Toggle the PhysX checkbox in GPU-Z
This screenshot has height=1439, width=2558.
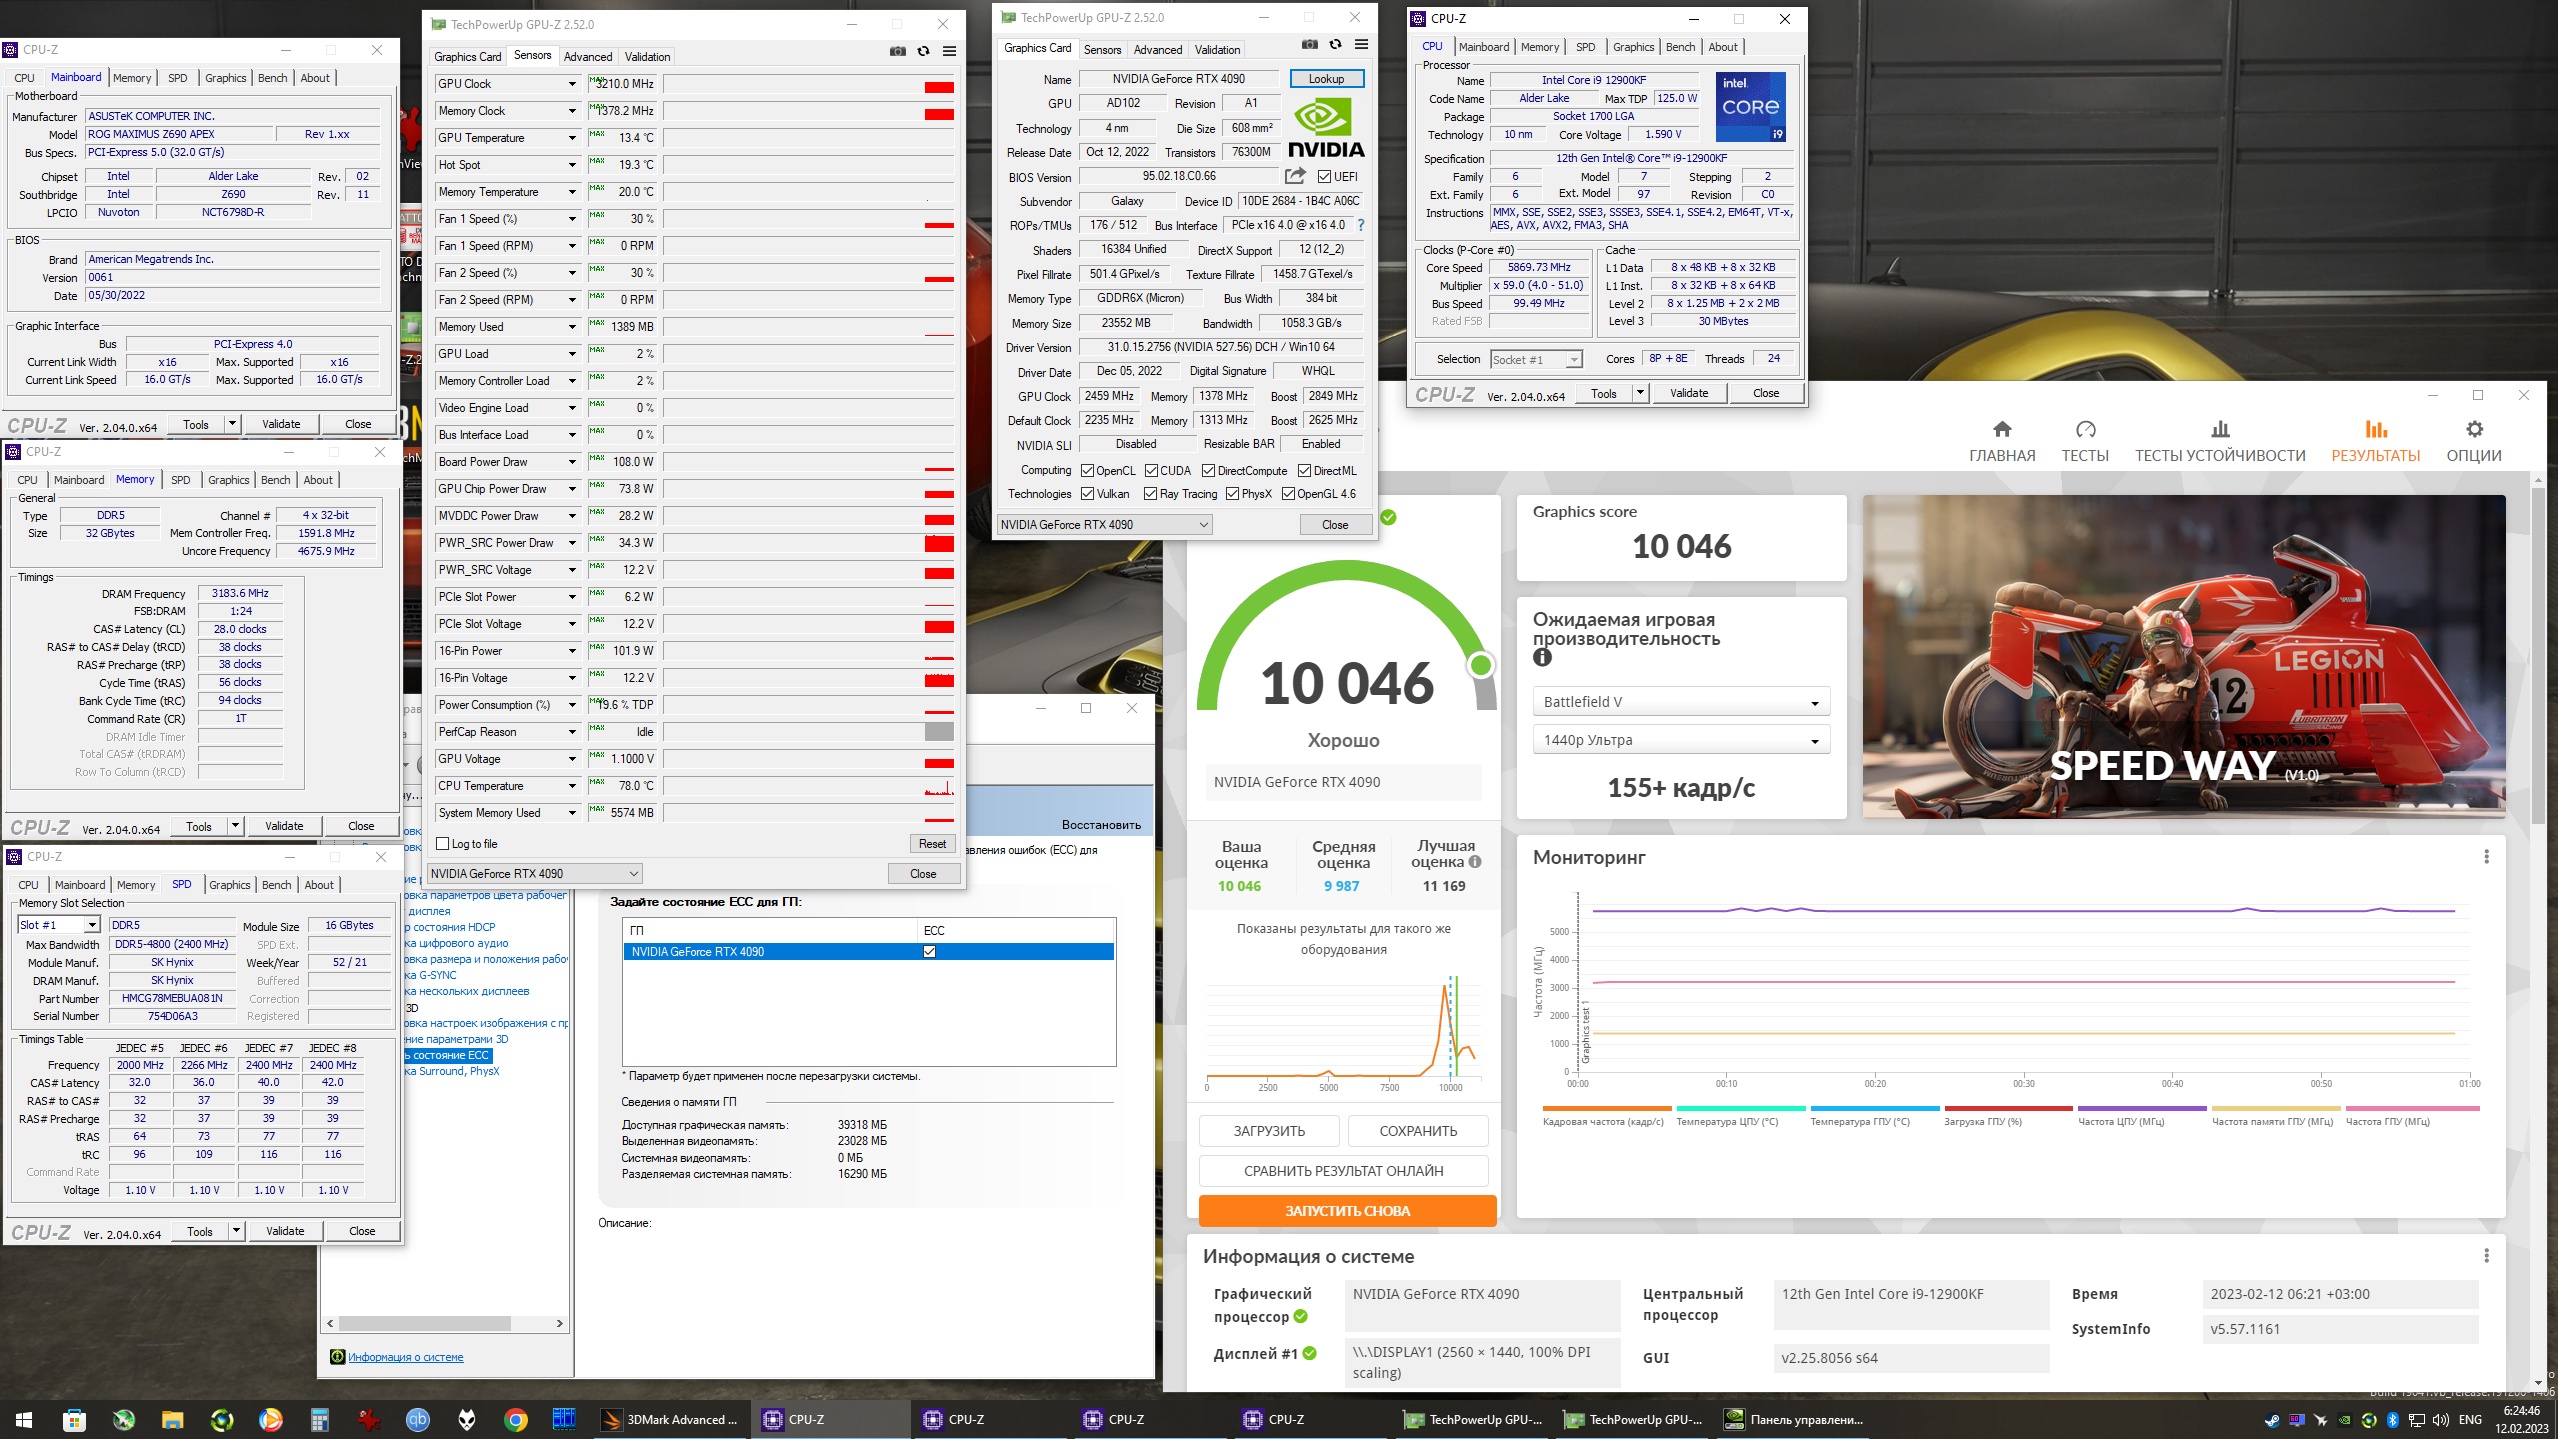1232,494
